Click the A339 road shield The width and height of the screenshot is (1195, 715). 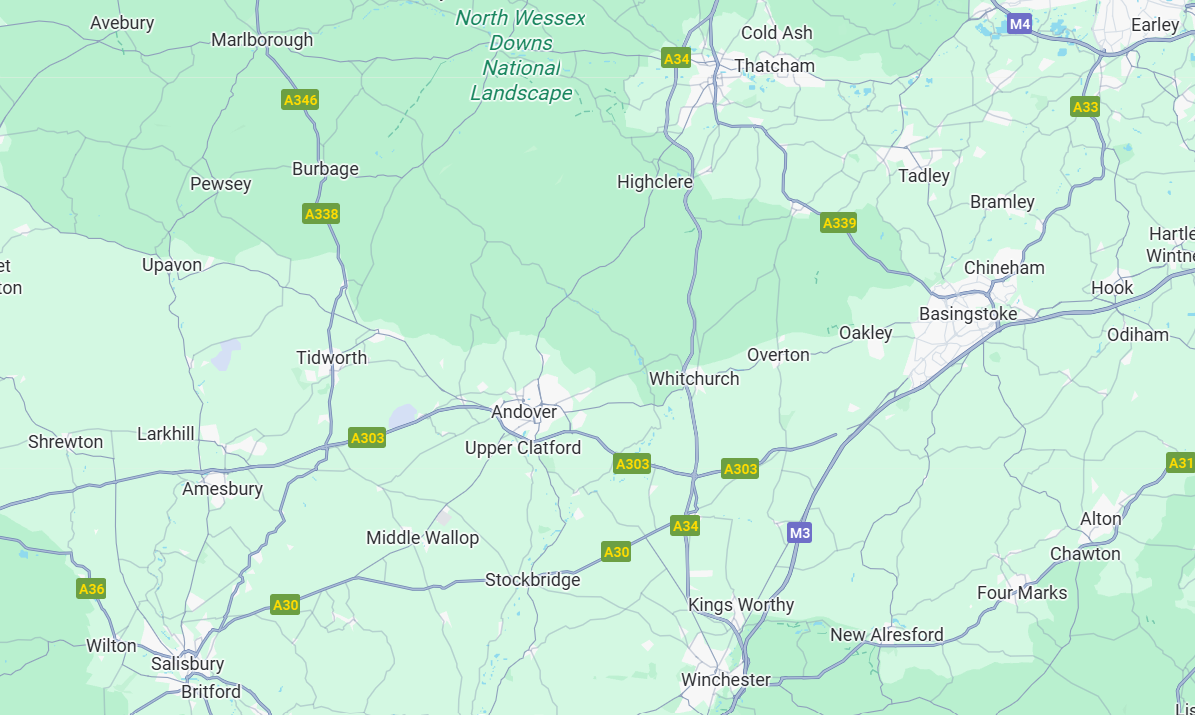tap(839, 223)
